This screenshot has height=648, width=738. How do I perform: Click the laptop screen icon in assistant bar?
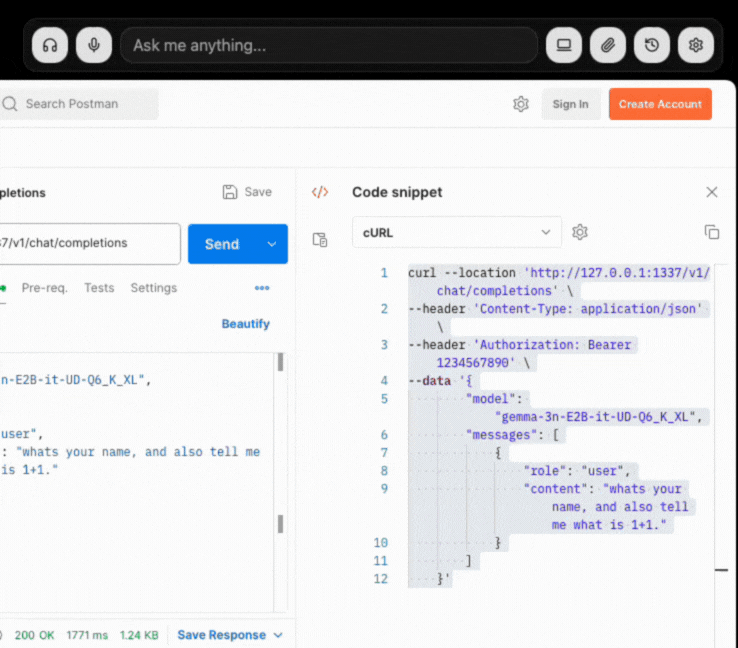click(563, 45)
